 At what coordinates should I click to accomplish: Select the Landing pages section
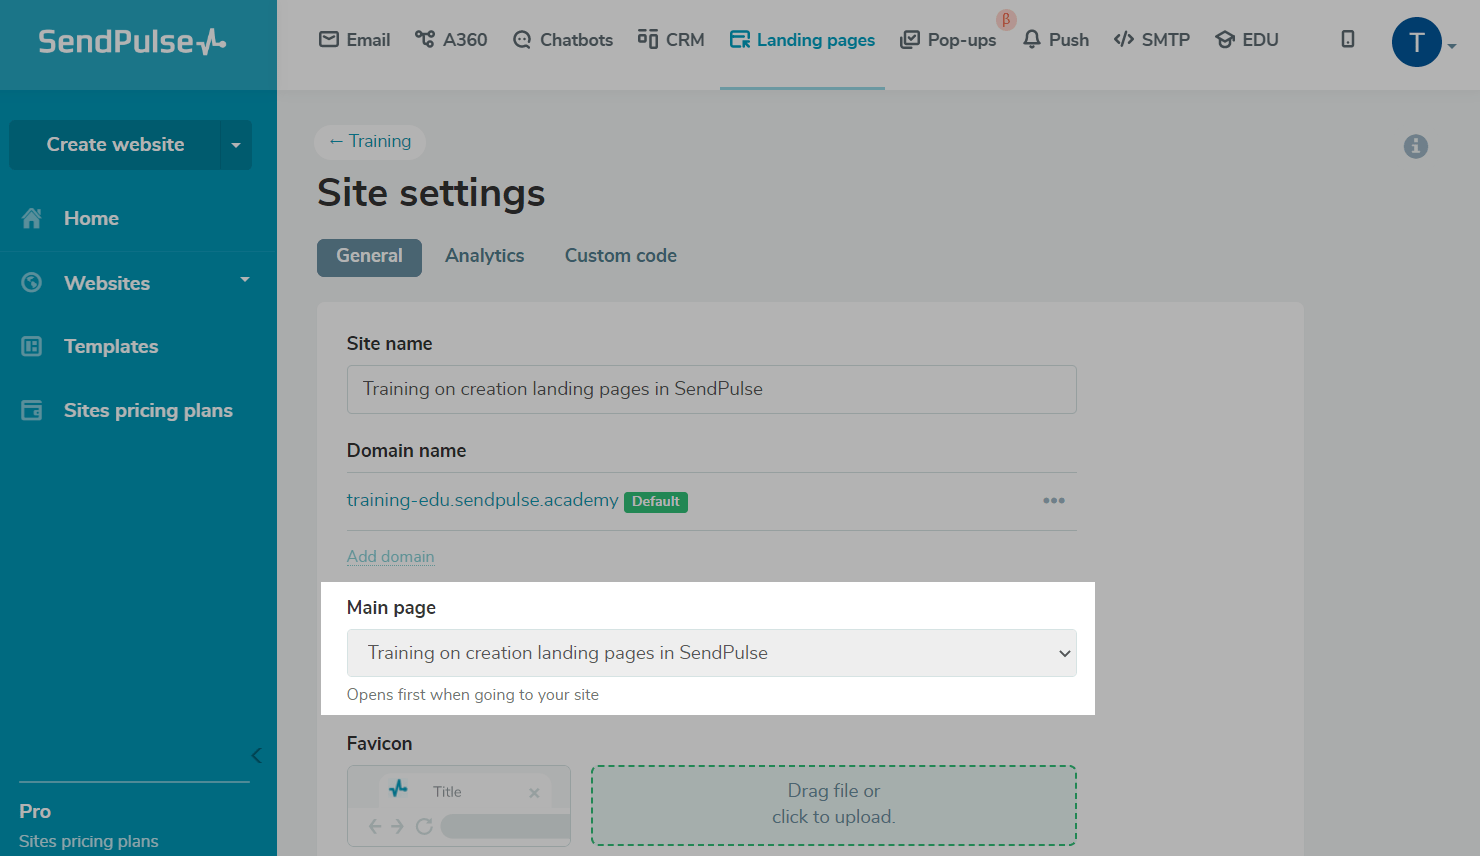[x=802, y=40]
